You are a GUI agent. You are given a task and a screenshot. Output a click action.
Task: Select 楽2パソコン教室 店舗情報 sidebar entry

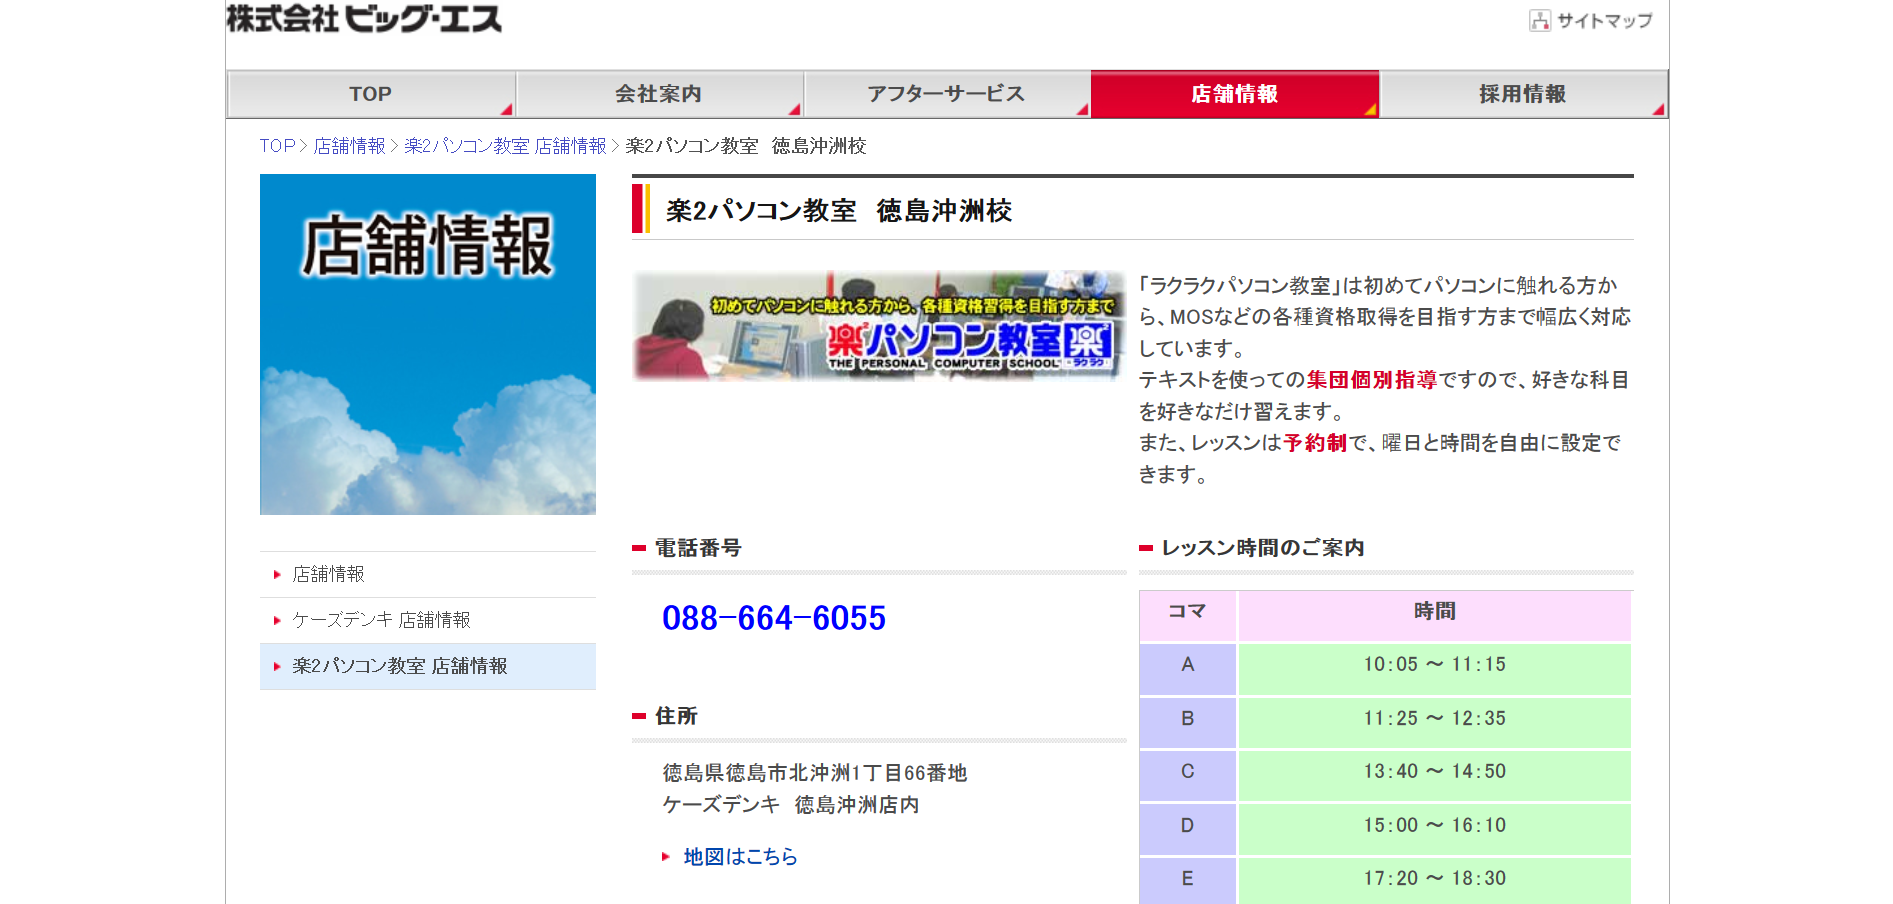click(398, 666)
